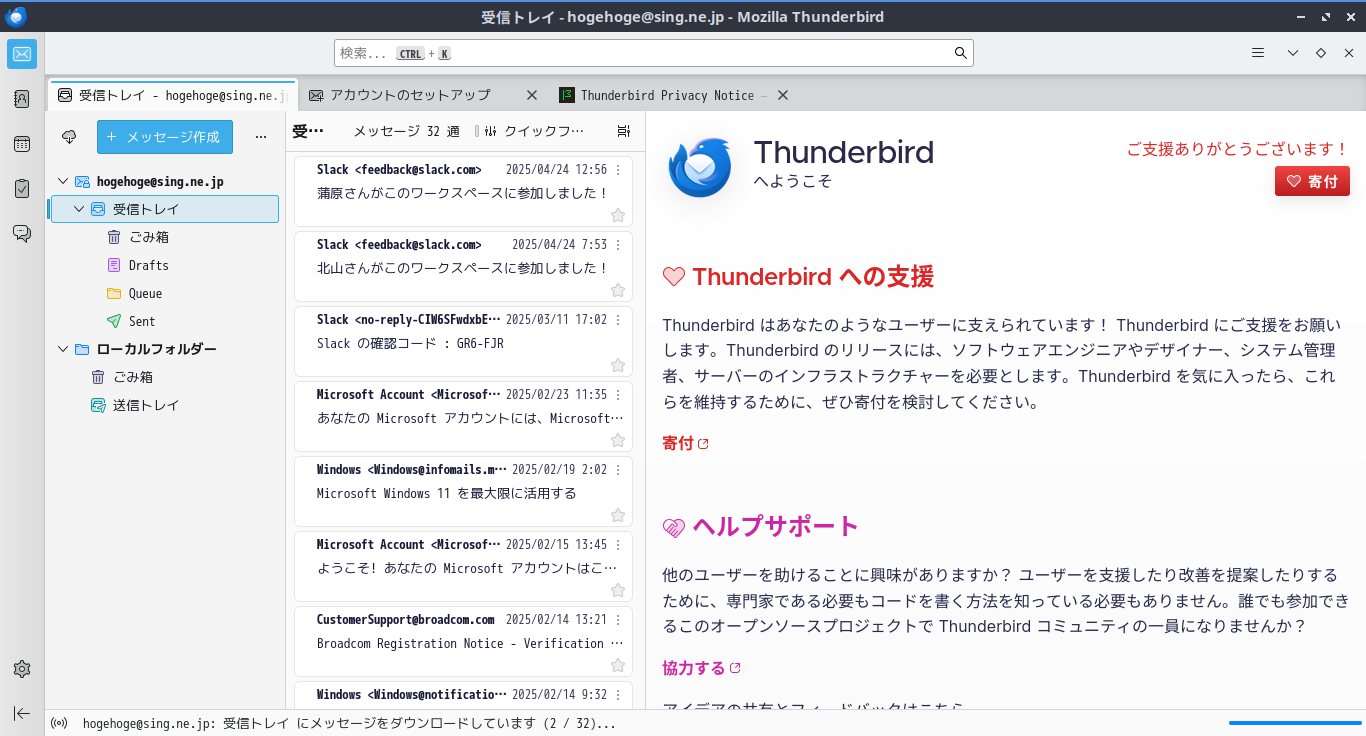Open Settings via the gear icon

coord(22,669)
